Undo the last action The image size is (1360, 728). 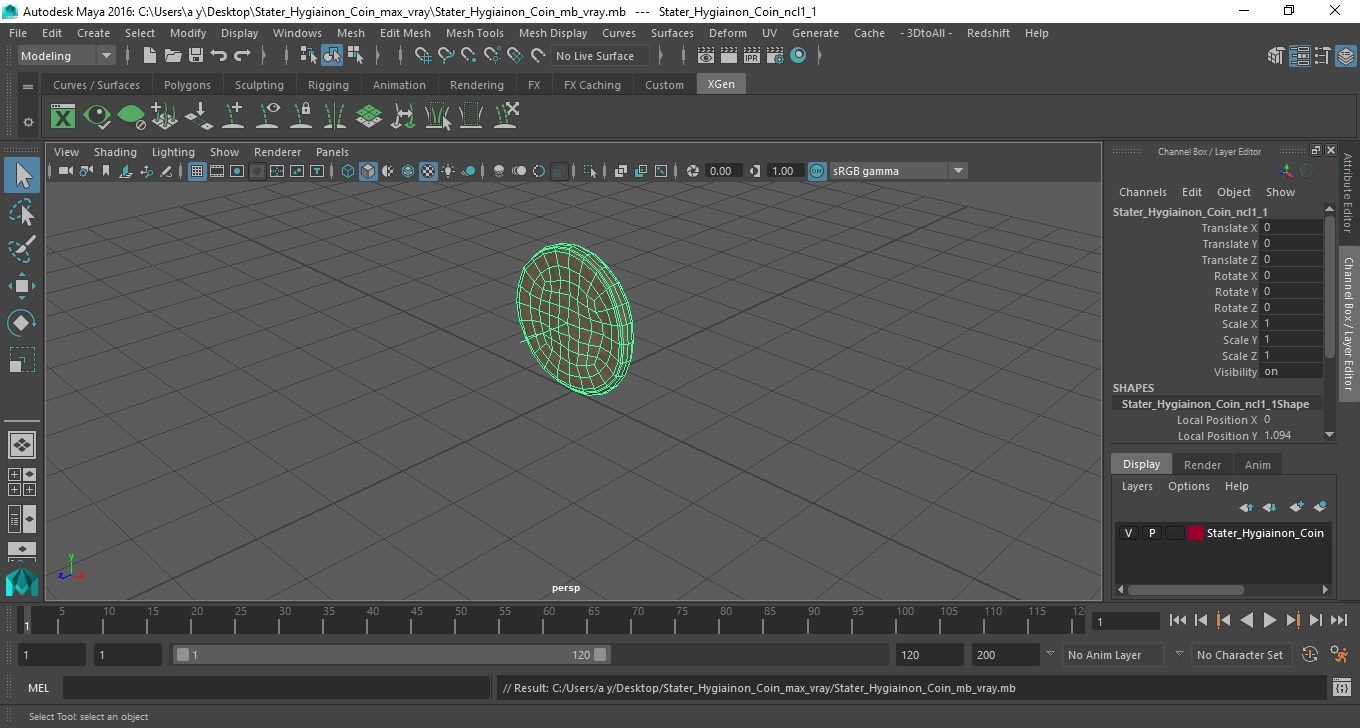click(x=219, y=56)
